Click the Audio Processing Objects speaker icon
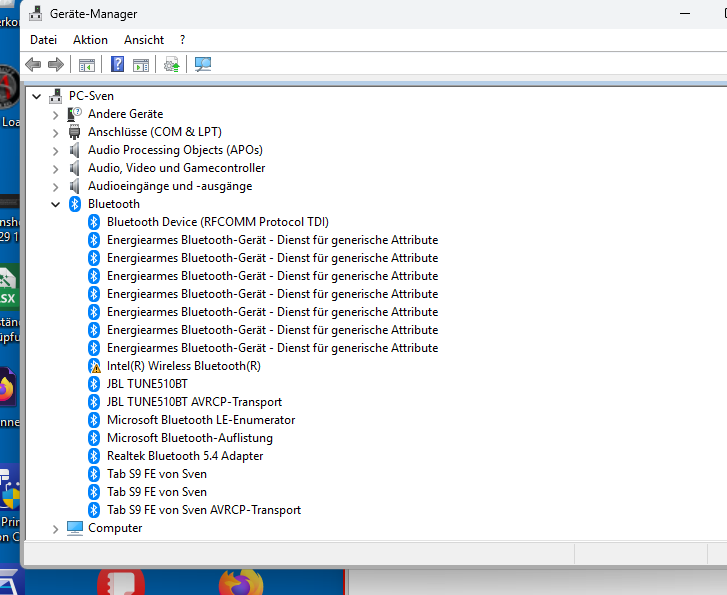Screen dimensions: 727x595 [x=74, y=150]
